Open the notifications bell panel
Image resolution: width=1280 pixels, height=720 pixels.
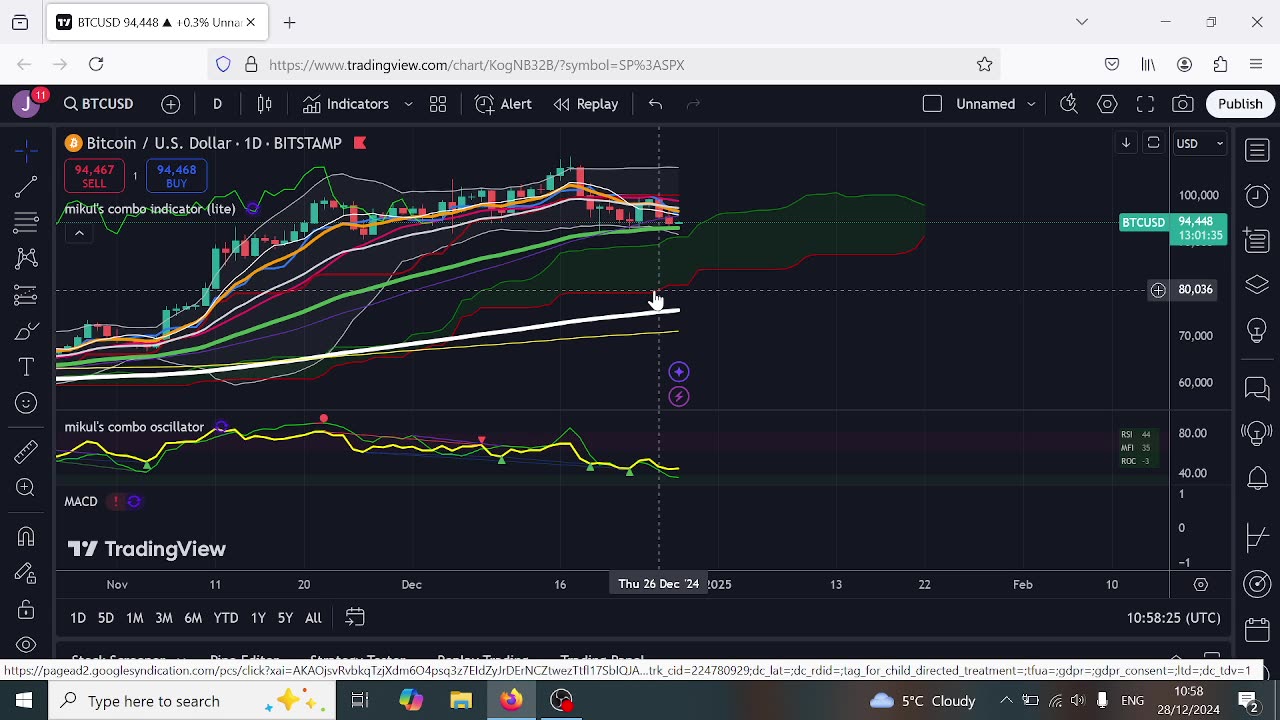click(x=1257, y=479)
